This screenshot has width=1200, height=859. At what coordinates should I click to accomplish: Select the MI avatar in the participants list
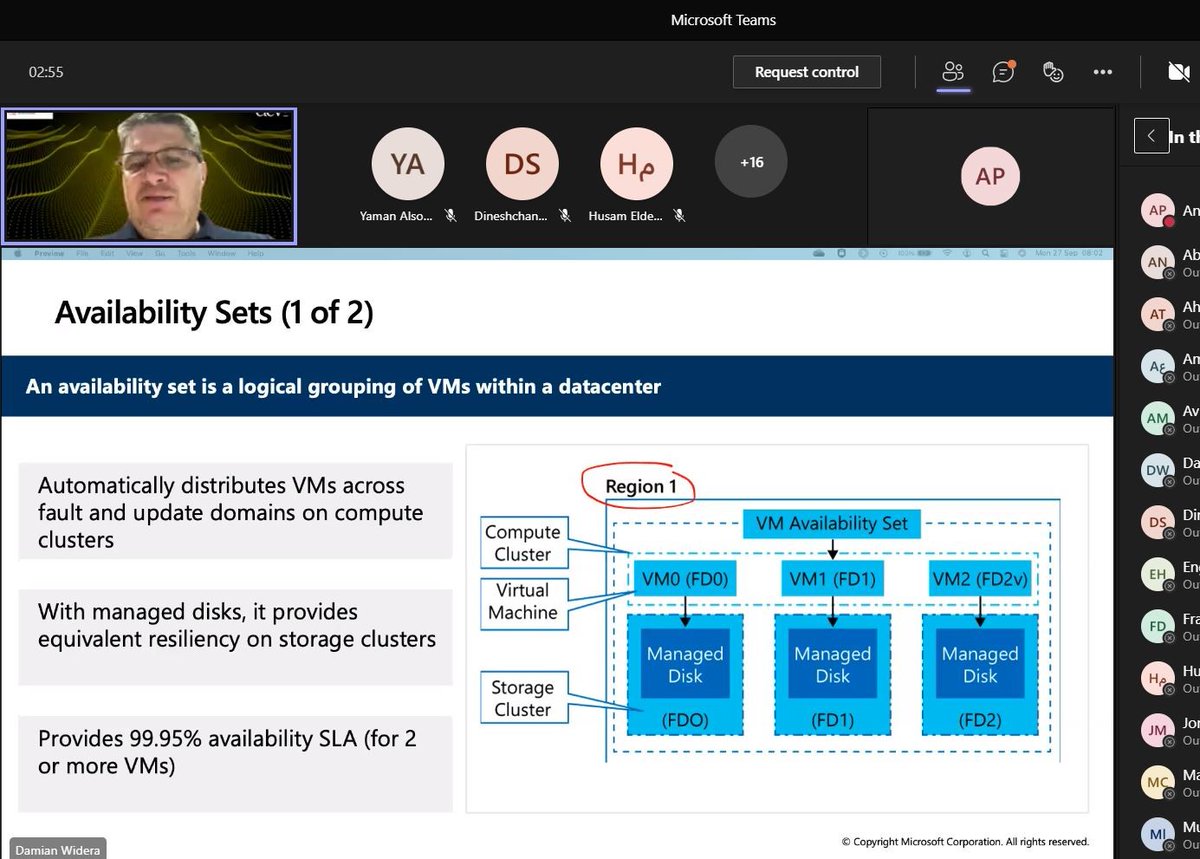click(x=1158, y=834)
